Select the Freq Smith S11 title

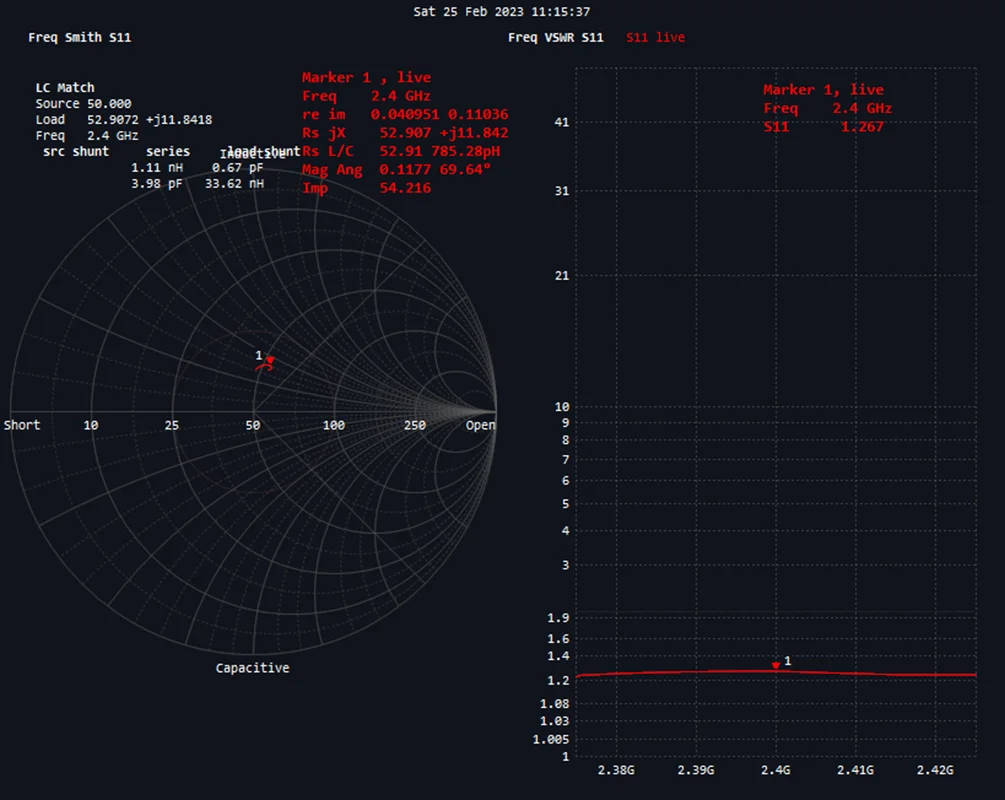79,37
